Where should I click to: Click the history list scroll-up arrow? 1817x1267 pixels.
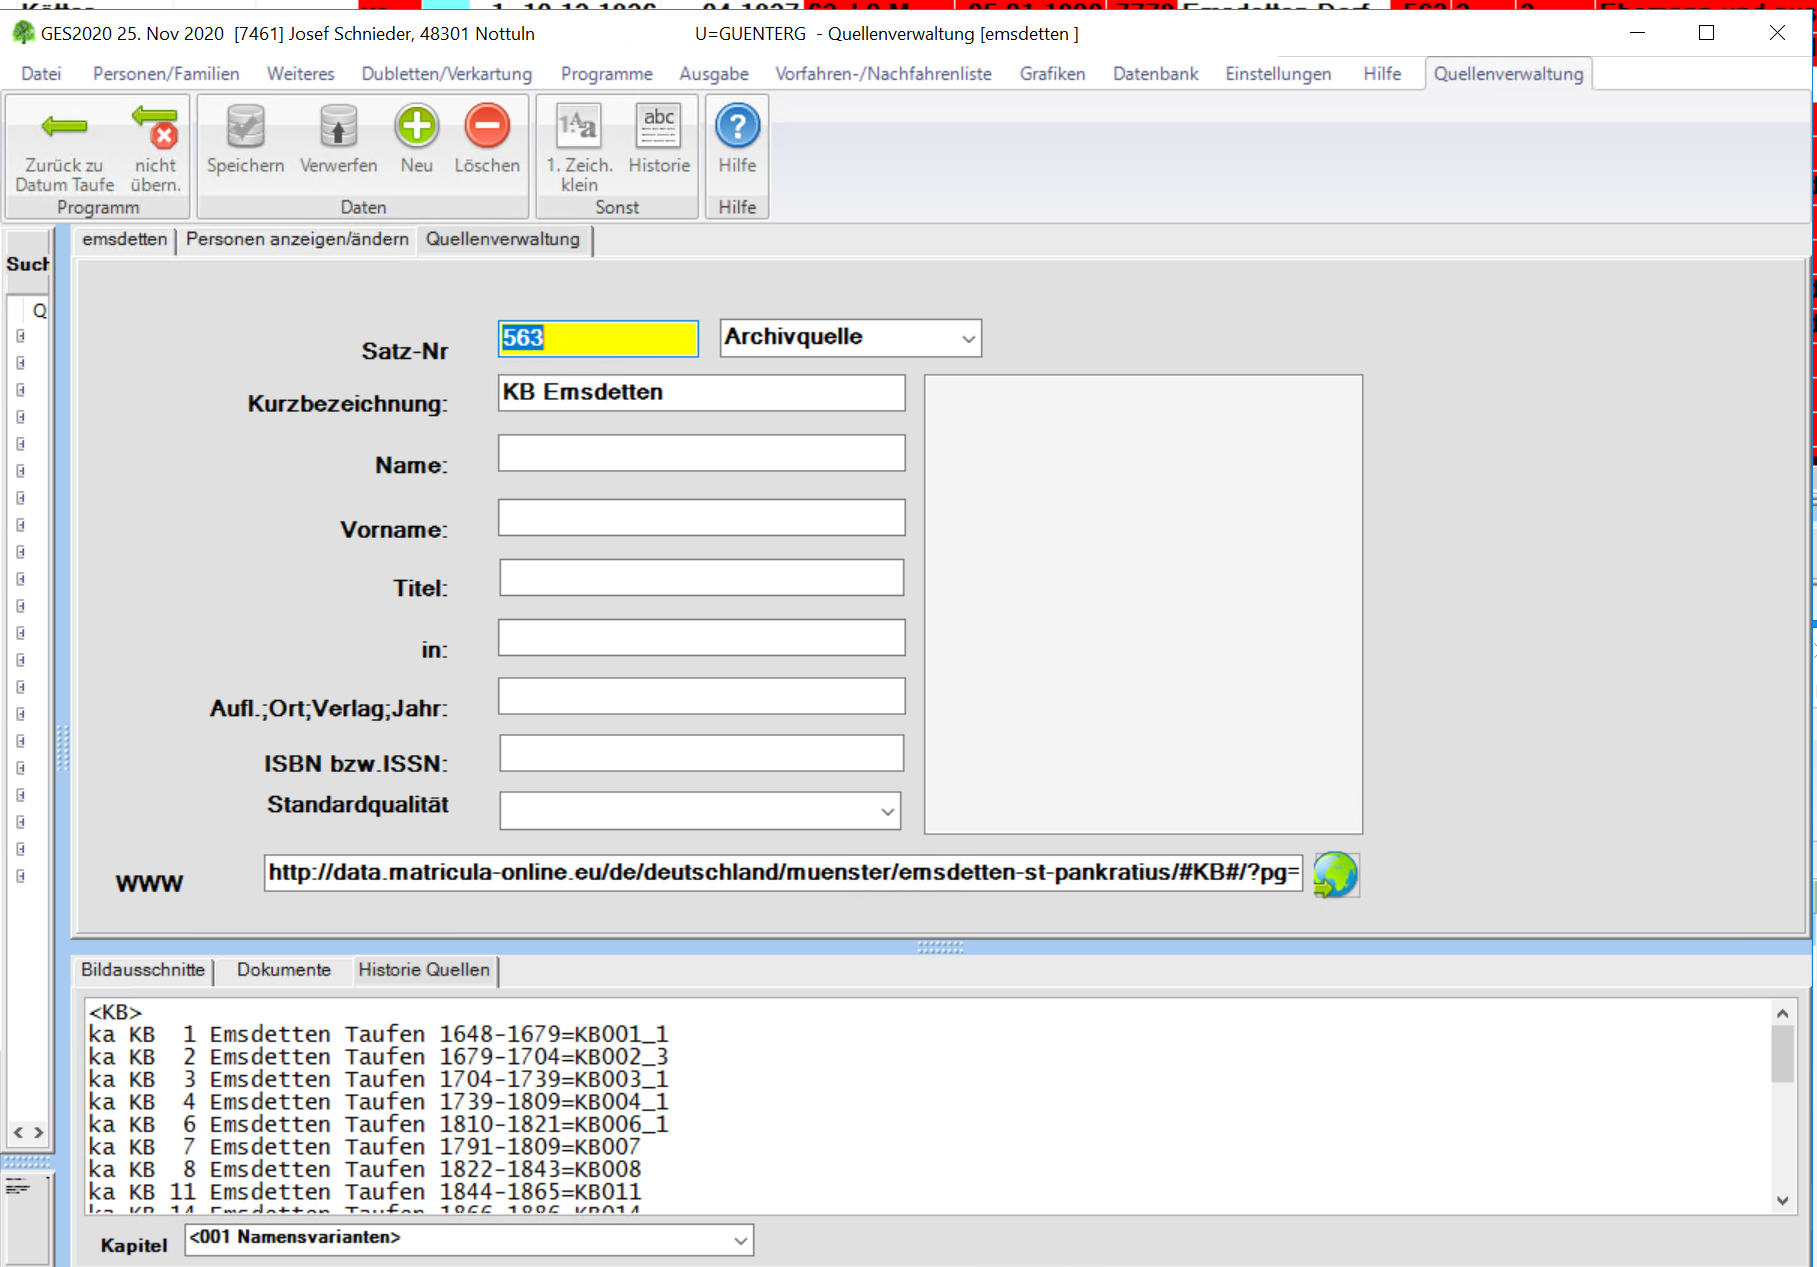coord(1782,1014)
